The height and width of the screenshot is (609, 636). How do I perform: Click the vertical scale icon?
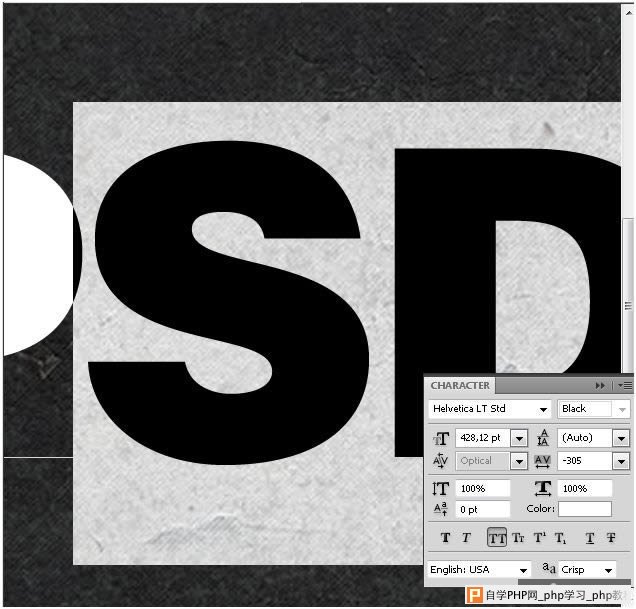pyautogui.click(x=440, y=488)
